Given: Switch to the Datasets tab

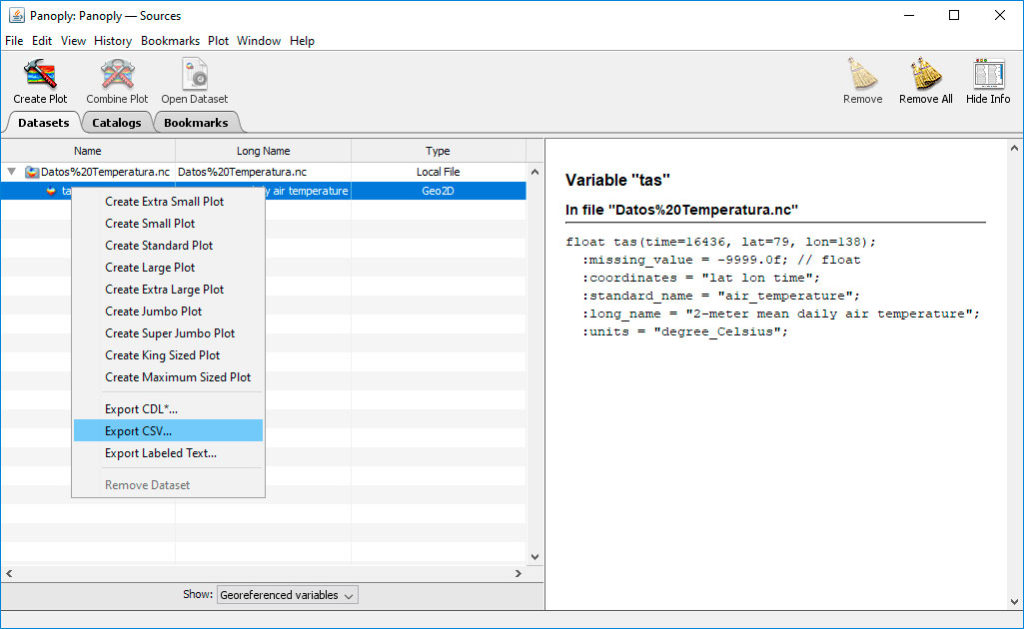Looking at the screenshot, I should tap(43, 123).
